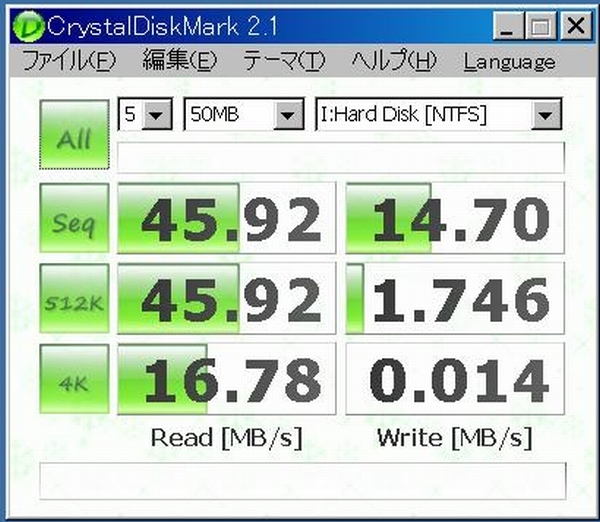
Task: Click the Write [MB/s] column label
Action: [455, 438]
